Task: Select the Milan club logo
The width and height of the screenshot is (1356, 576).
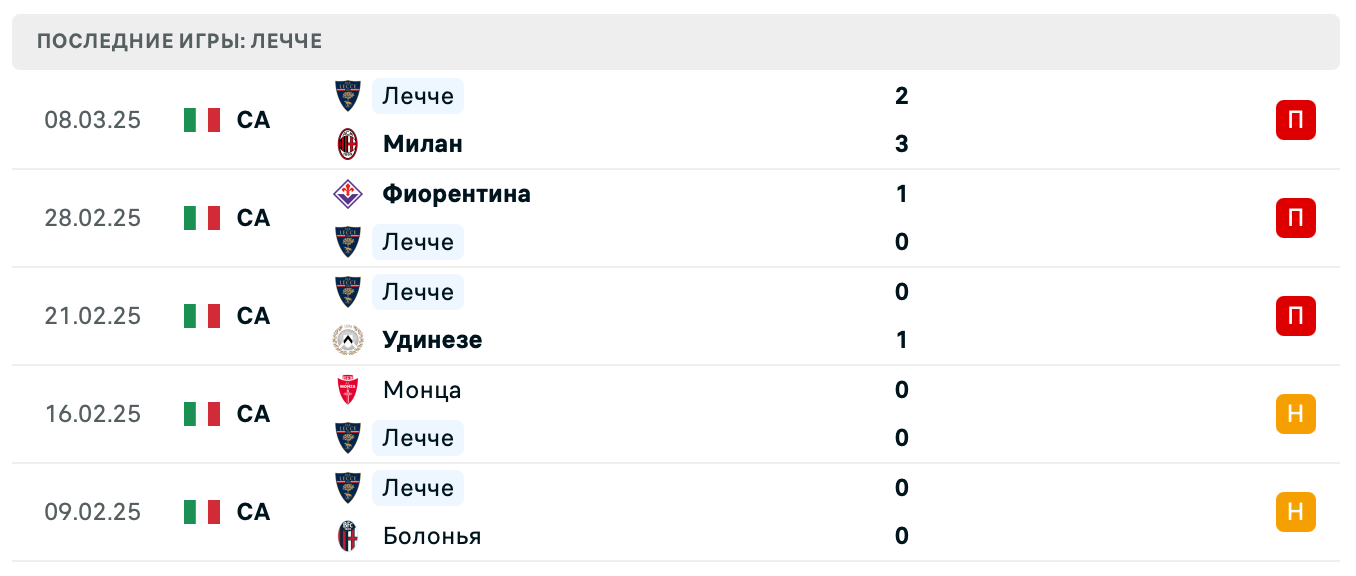Action: [x=348, y=143]
